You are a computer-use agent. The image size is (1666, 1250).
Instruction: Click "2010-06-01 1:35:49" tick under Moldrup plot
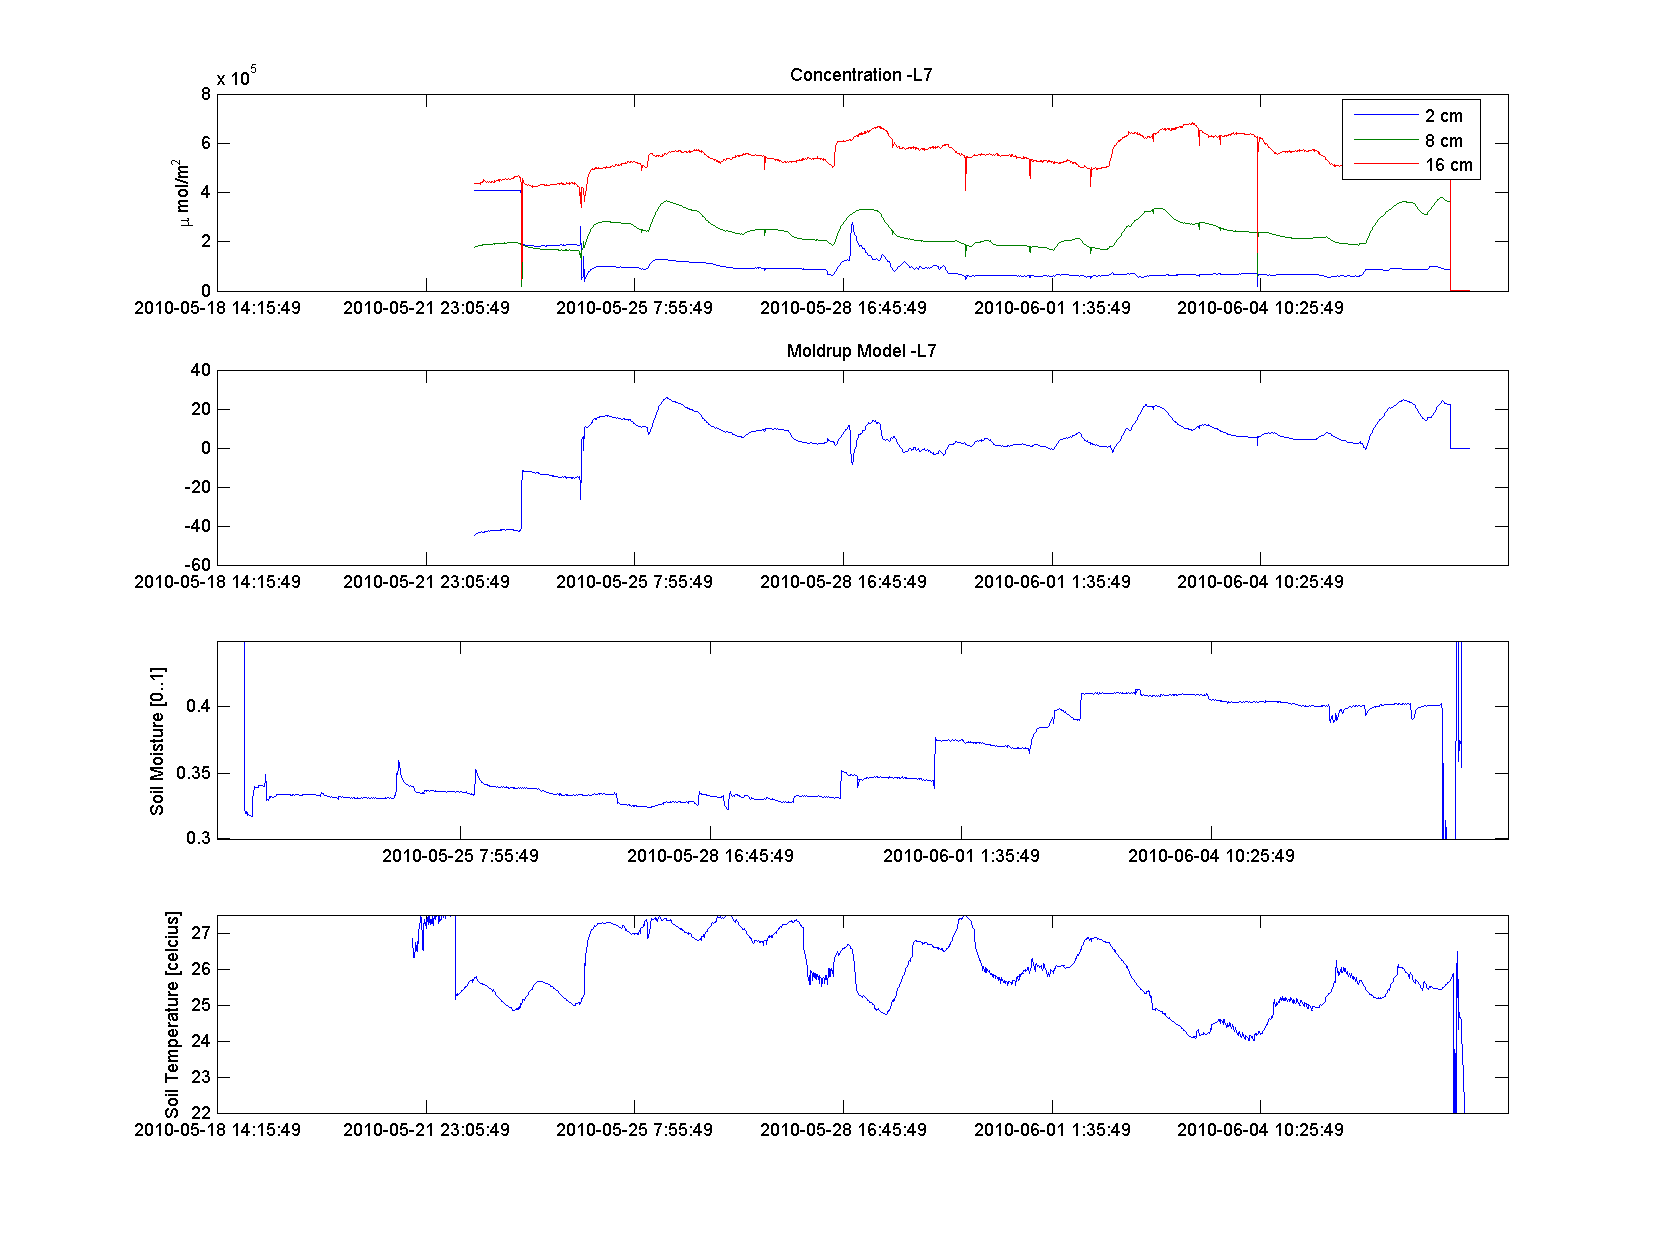click(x=1052, y=582)
